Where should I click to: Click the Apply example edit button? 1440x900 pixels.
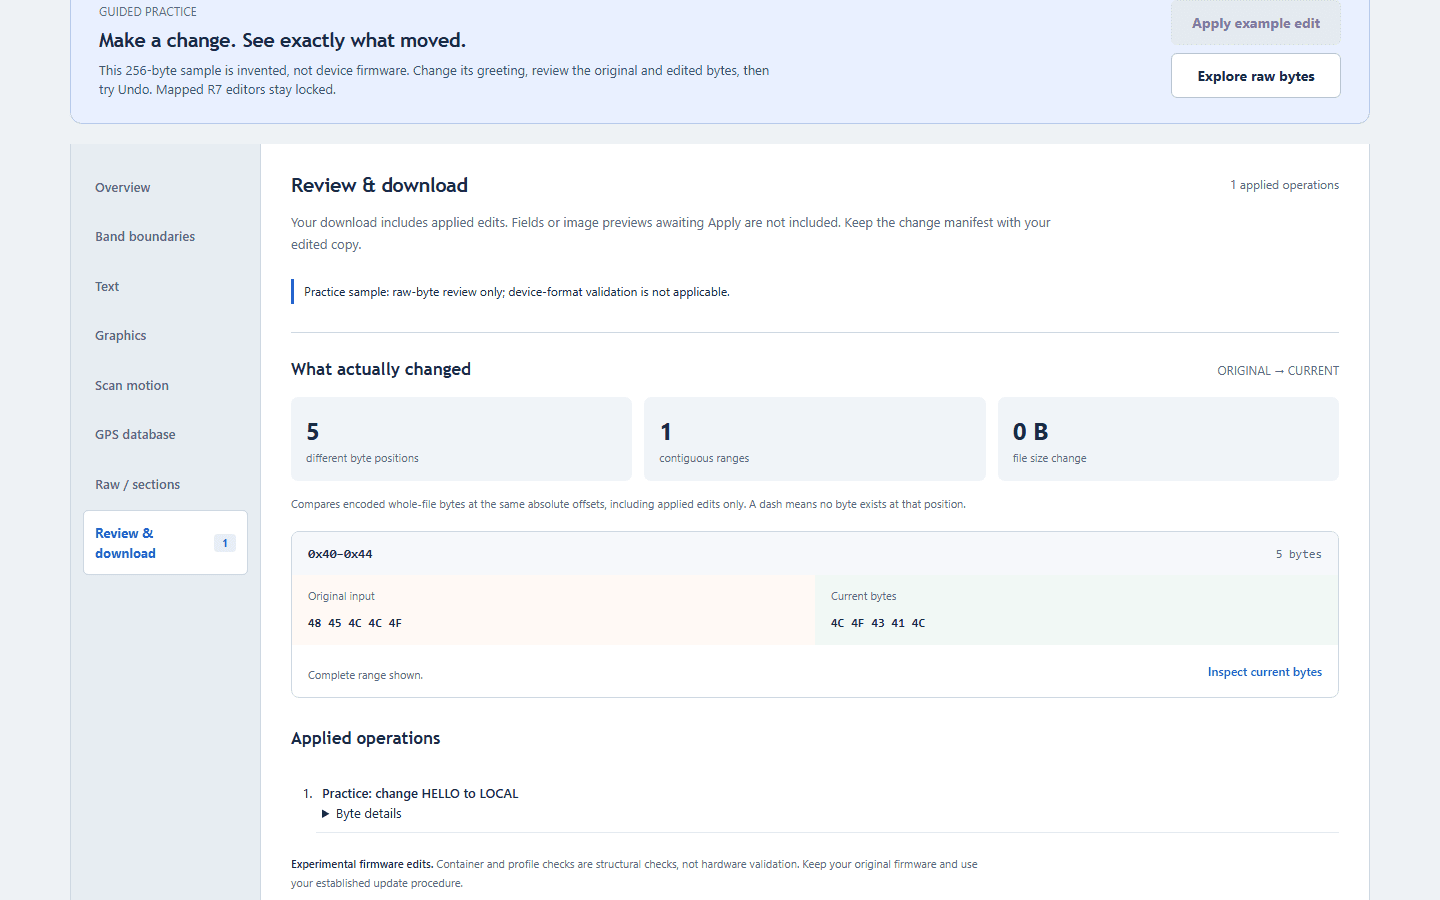tap(1255, 23)
